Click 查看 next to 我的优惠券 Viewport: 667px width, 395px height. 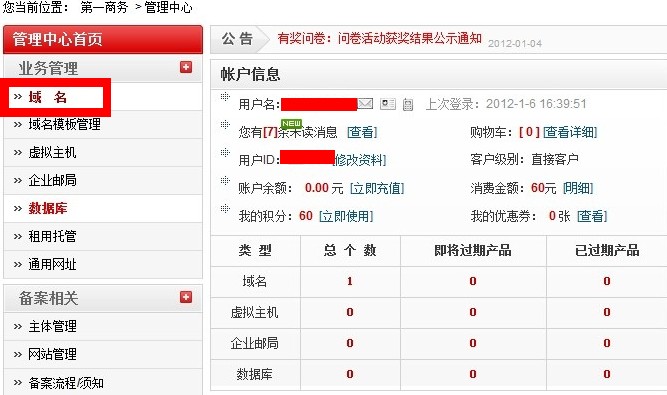pyautogui.click(x=592, y=216)
